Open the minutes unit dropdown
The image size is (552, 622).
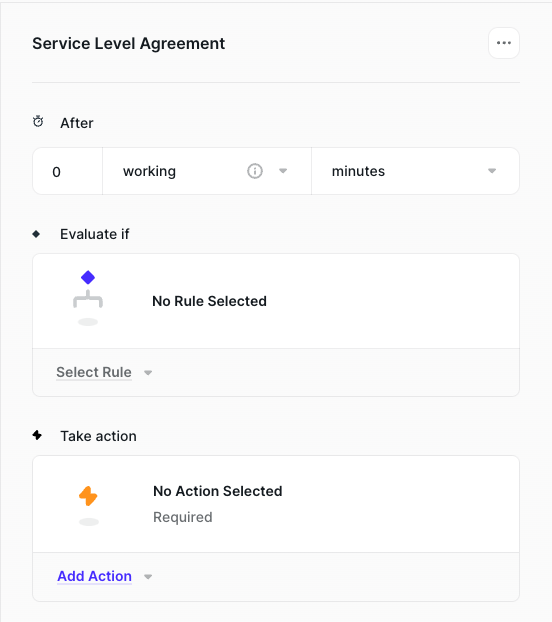[415, 171]
